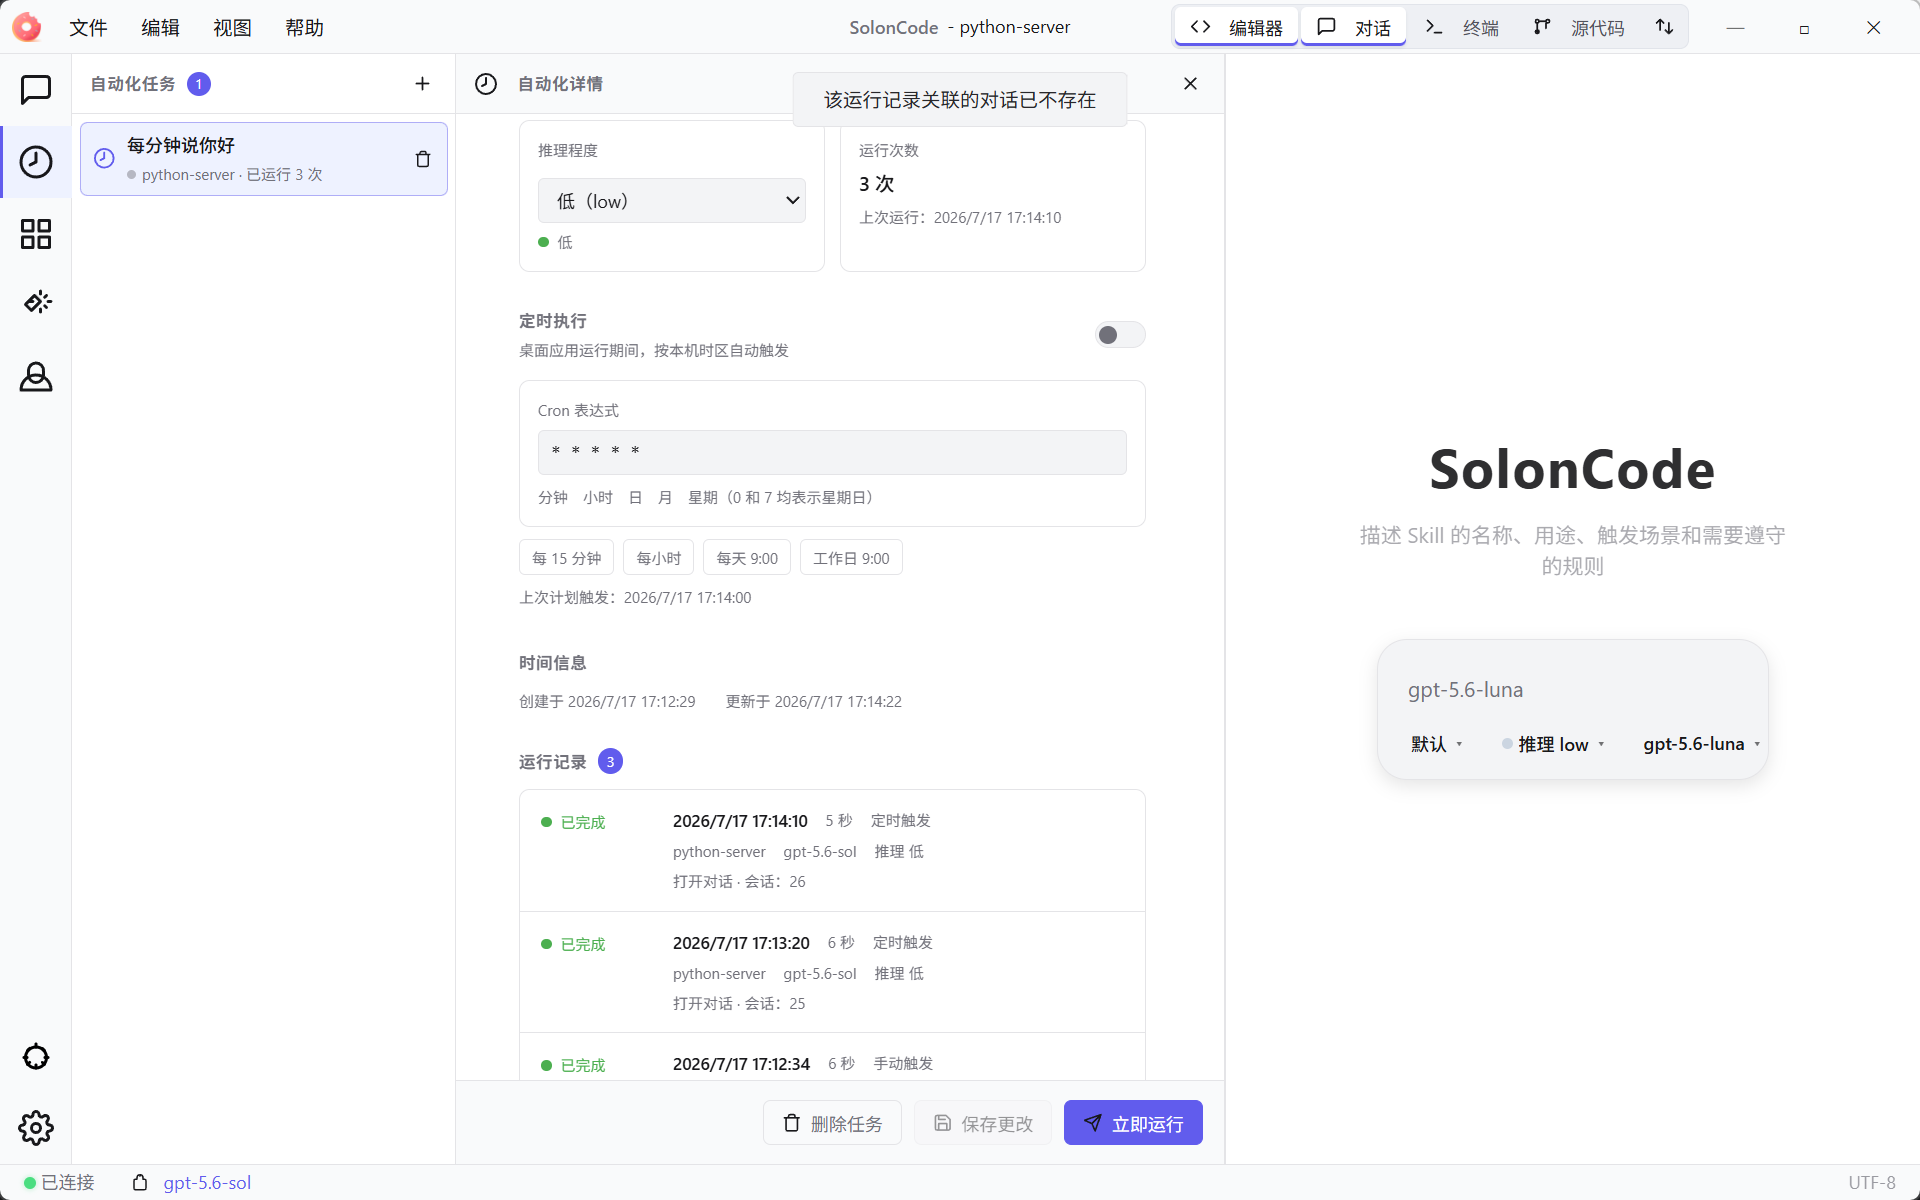Click the gpt-5.6-luna chat input box
Image resolution: width=1920 pixels, height=1200 pixels.
(1572, 690)
